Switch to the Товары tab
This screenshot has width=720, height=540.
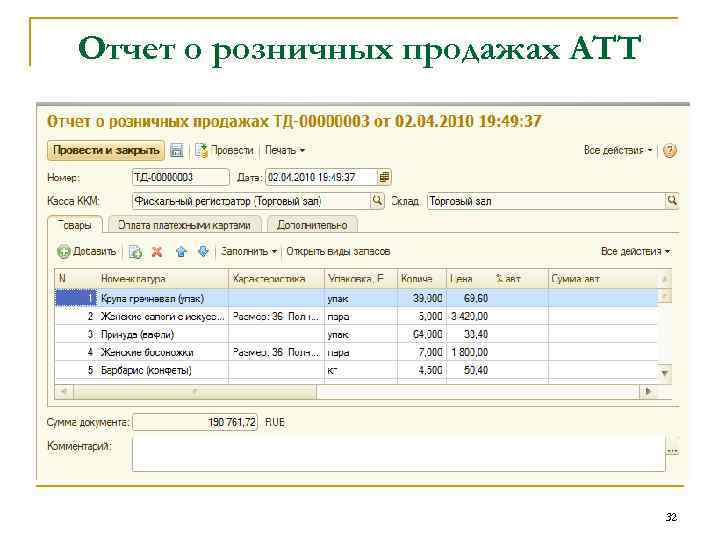75,225
